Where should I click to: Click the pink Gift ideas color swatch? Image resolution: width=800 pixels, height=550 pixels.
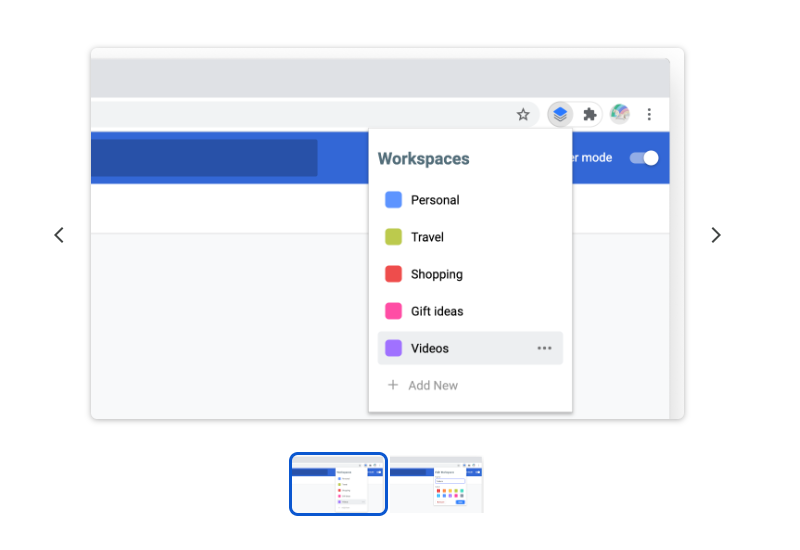coord(394,311)
